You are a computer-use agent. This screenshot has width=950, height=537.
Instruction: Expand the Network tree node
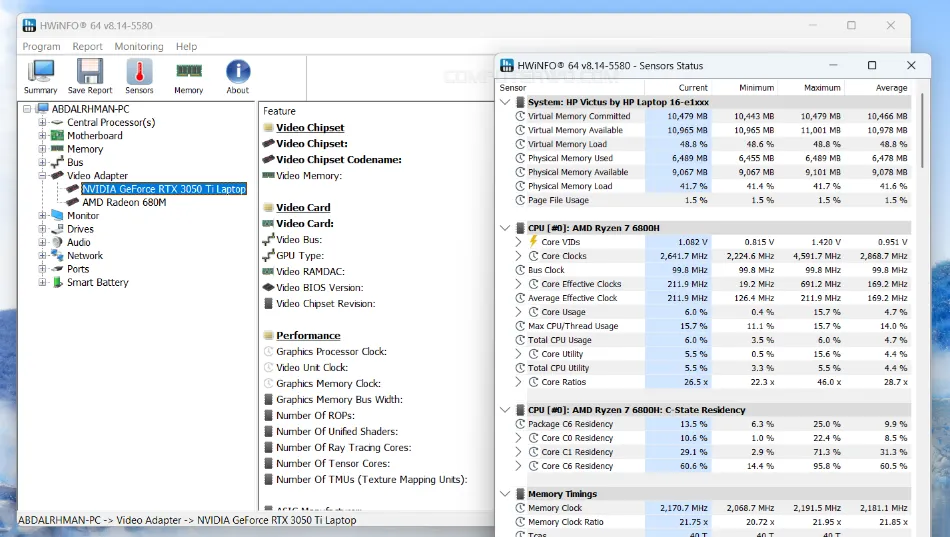coord(42,256)
